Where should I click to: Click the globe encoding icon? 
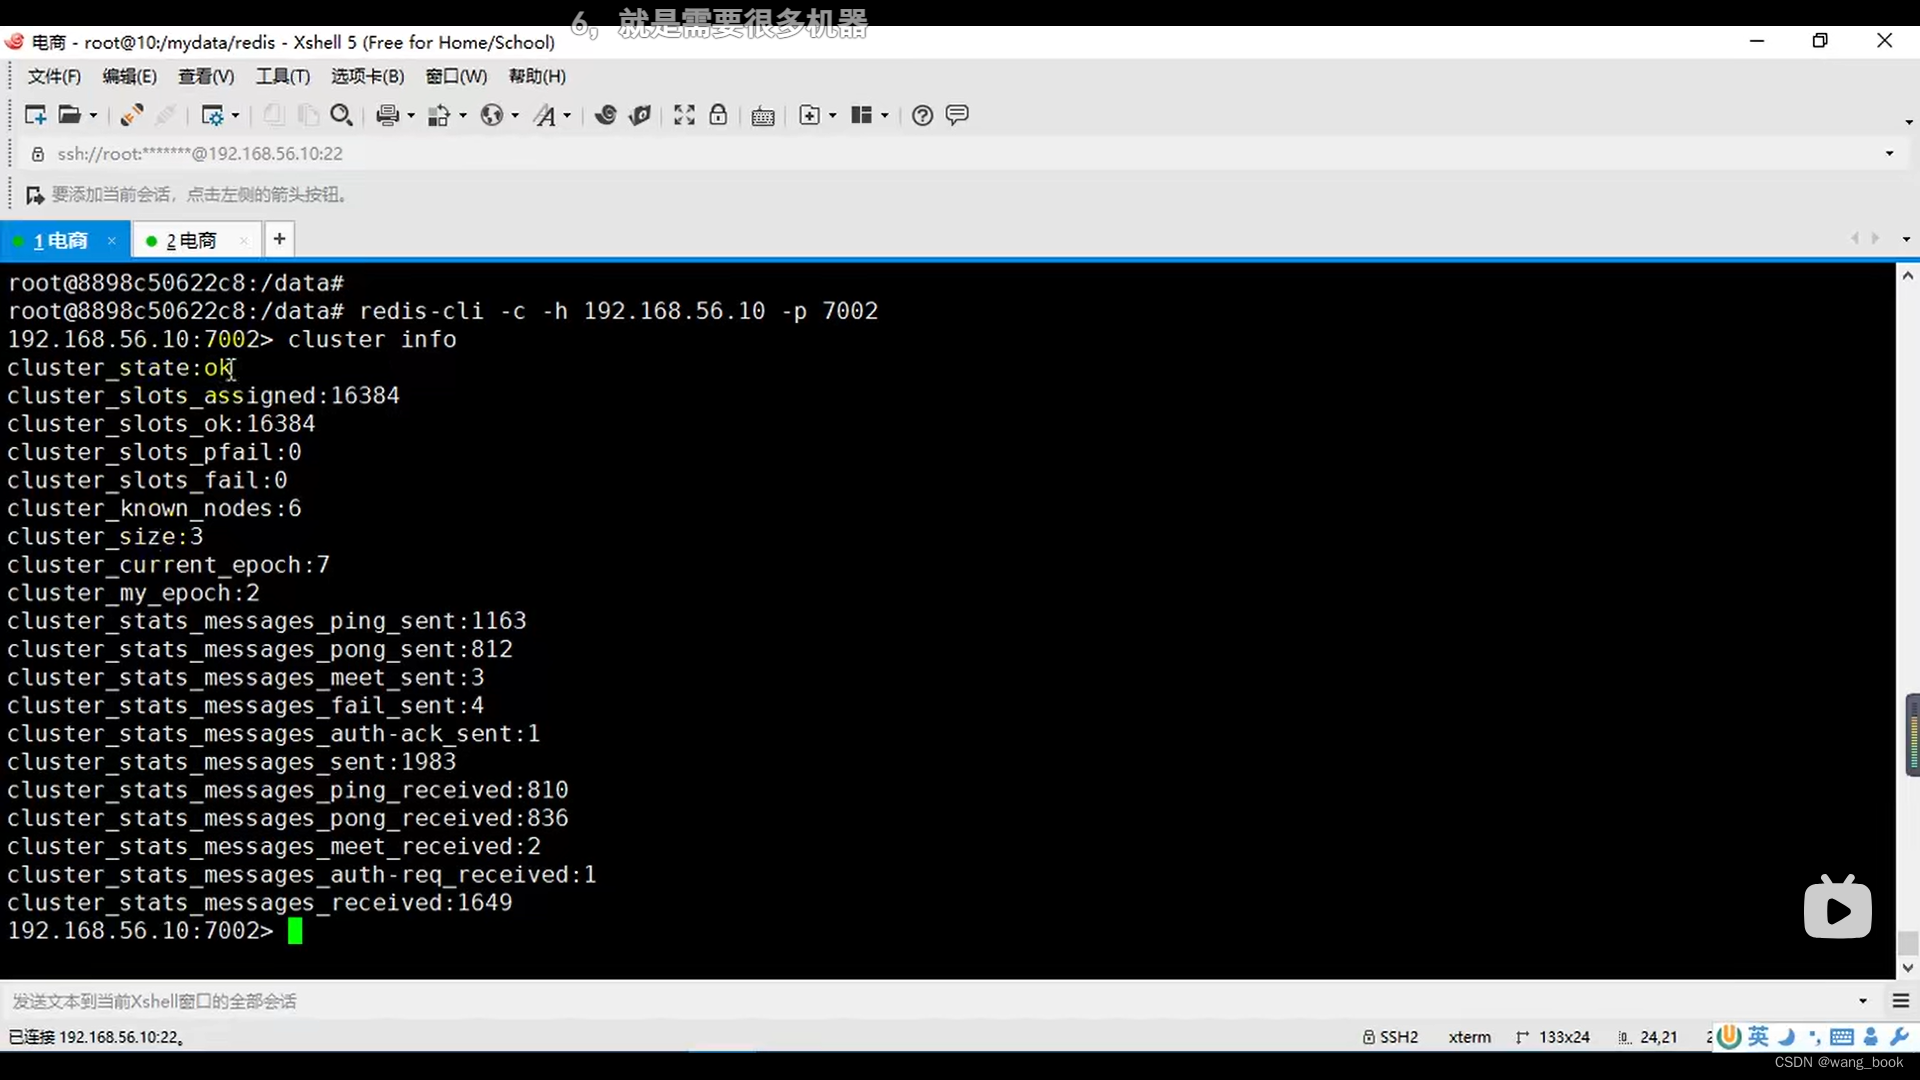pyautogui.click(x=491, y=115)
